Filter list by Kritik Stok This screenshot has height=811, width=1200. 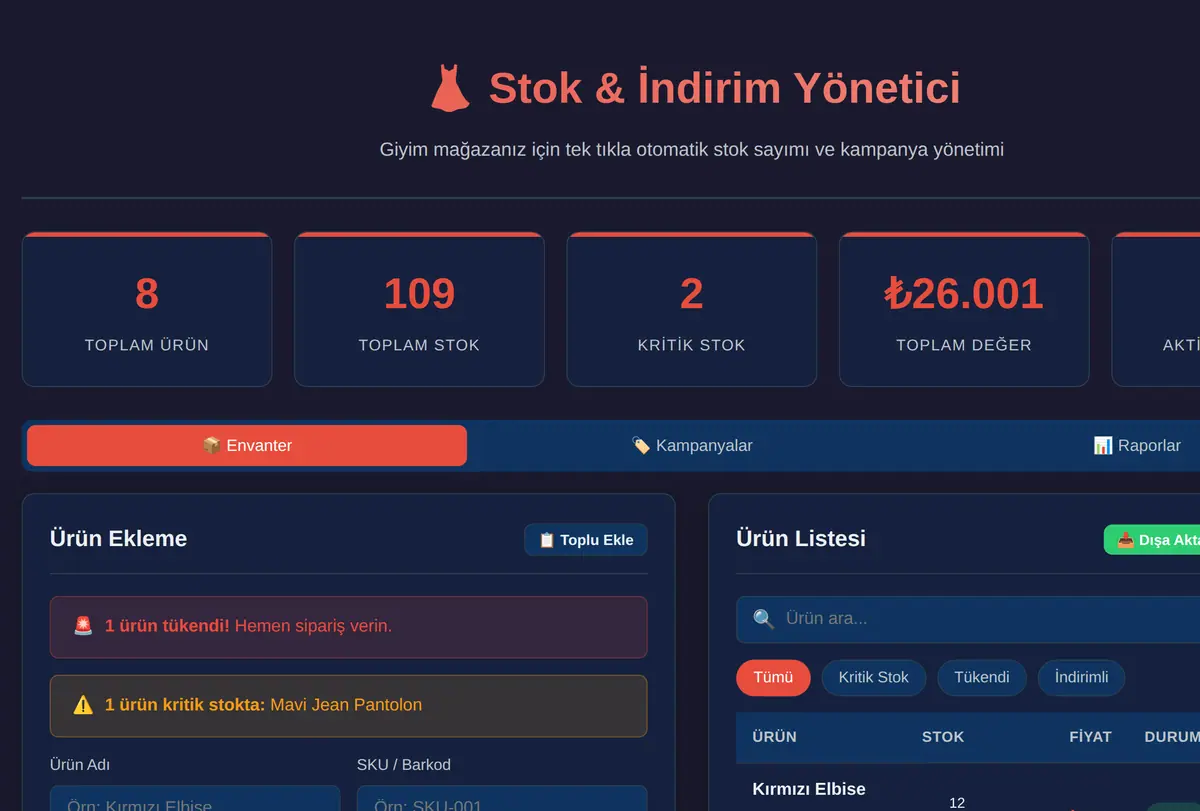pos(874,677)
